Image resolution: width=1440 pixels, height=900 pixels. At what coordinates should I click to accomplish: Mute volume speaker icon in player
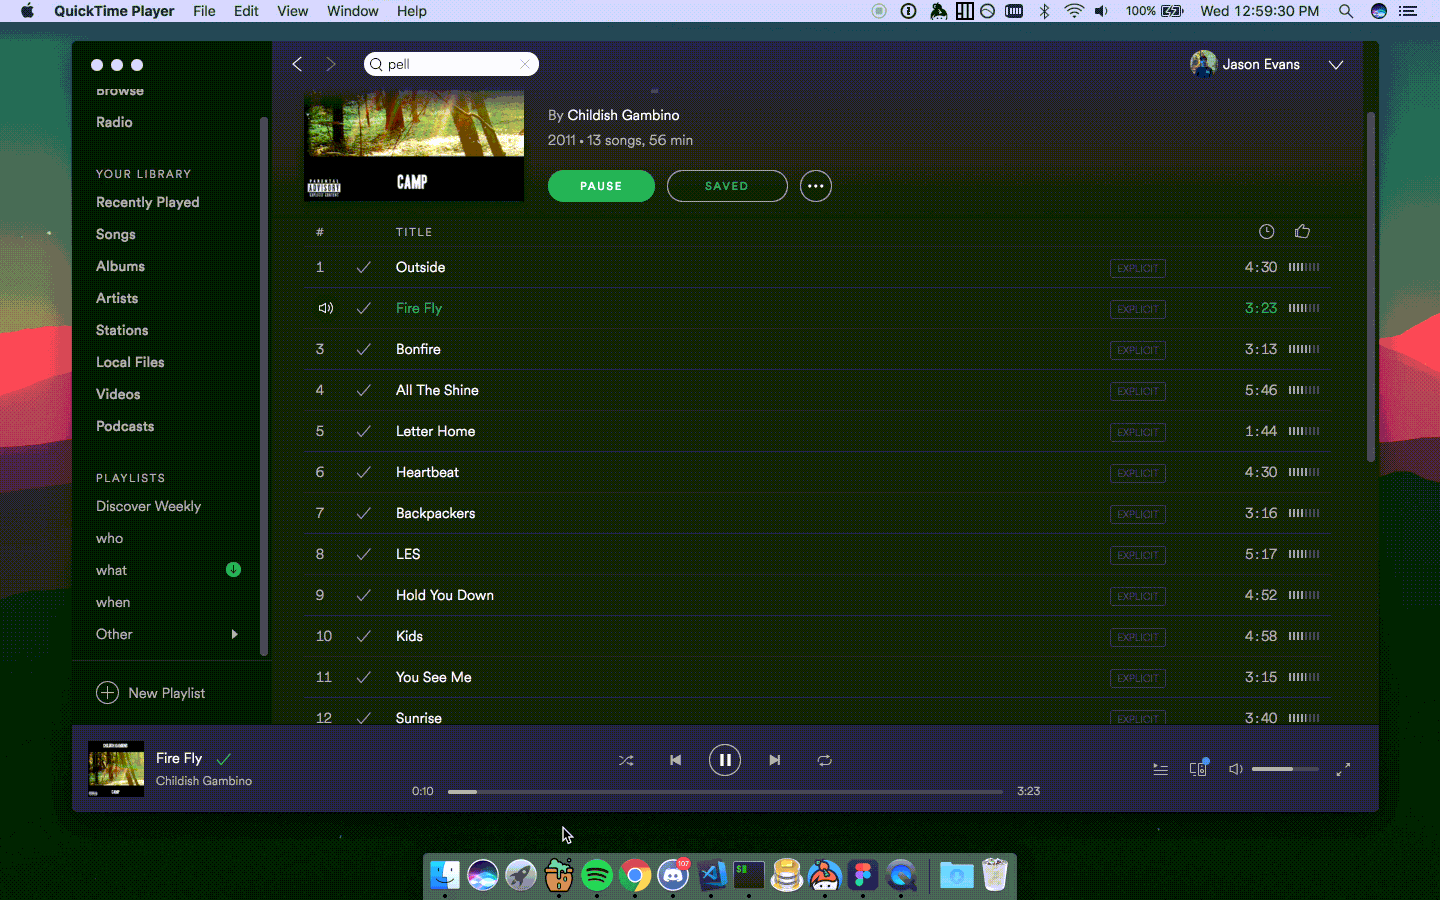tap(1236, 769)
